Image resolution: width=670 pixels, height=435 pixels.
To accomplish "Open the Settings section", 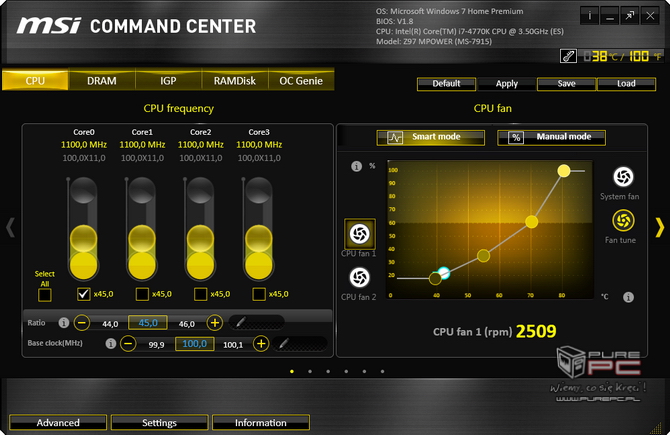I will tap(159, 423).
